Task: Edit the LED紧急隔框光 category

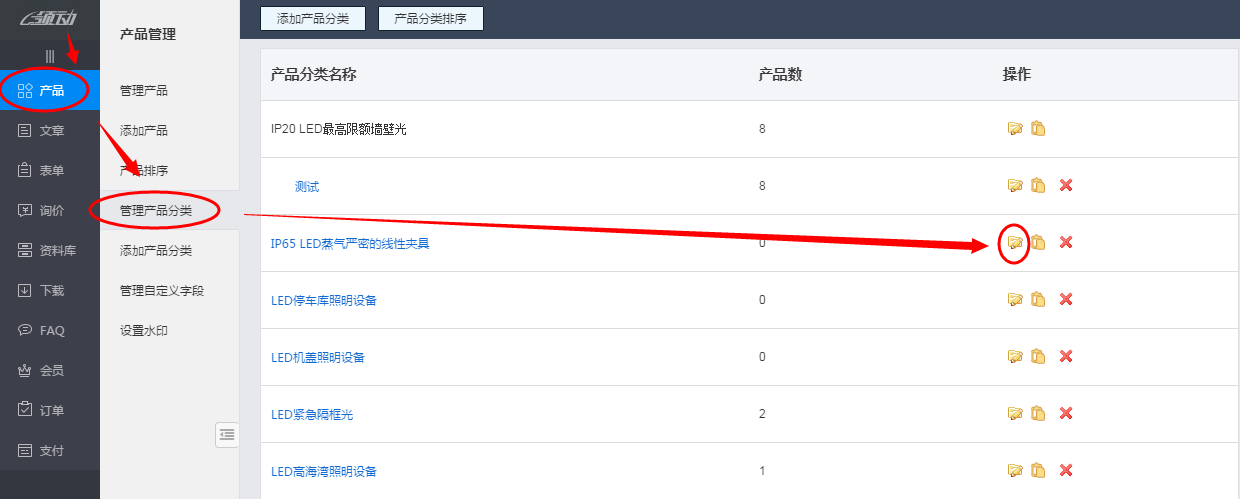Action: coord(1015,414)
